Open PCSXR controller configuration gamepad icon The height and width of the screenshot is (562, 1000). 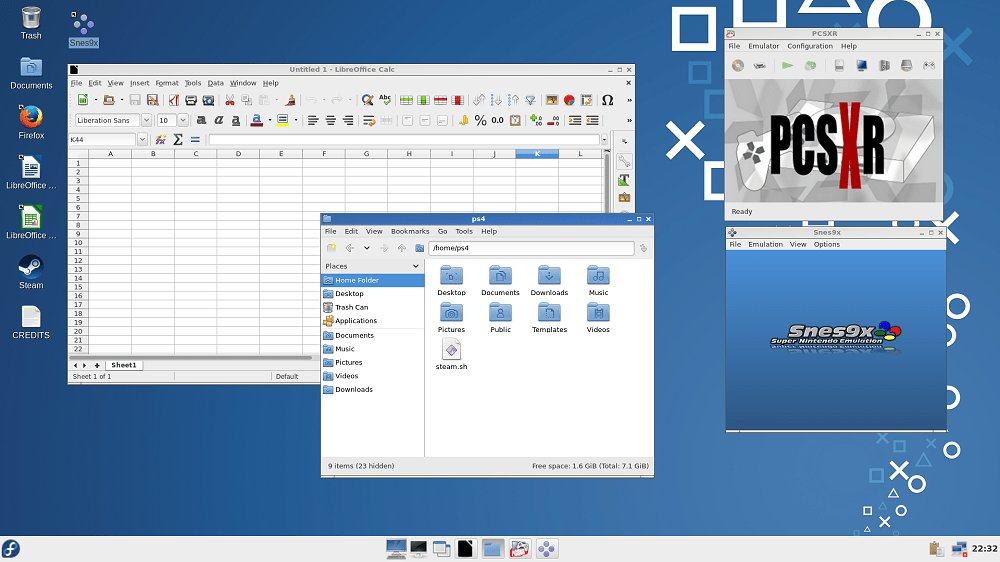[x=929, y=65]
